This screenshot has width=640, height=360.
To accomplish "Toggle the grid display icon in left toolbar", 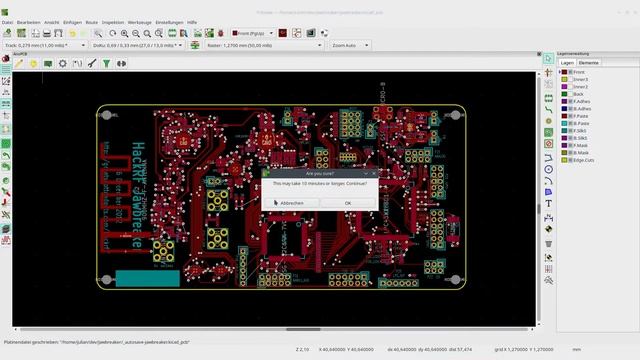I will pos(6,70).
